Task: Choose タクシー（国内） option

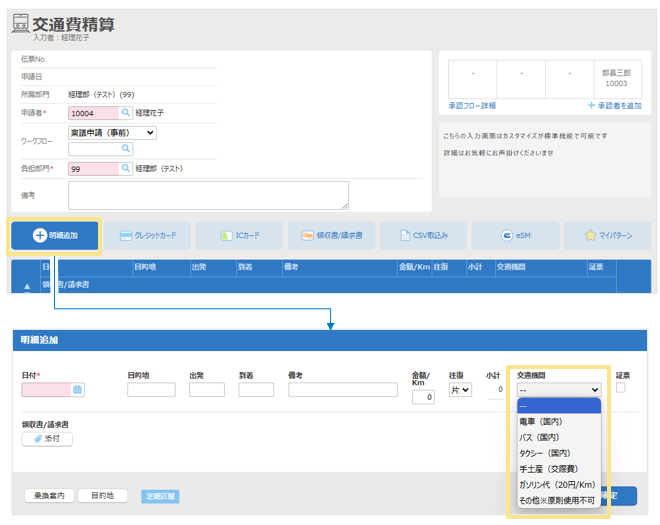Action: coord(543,452)
